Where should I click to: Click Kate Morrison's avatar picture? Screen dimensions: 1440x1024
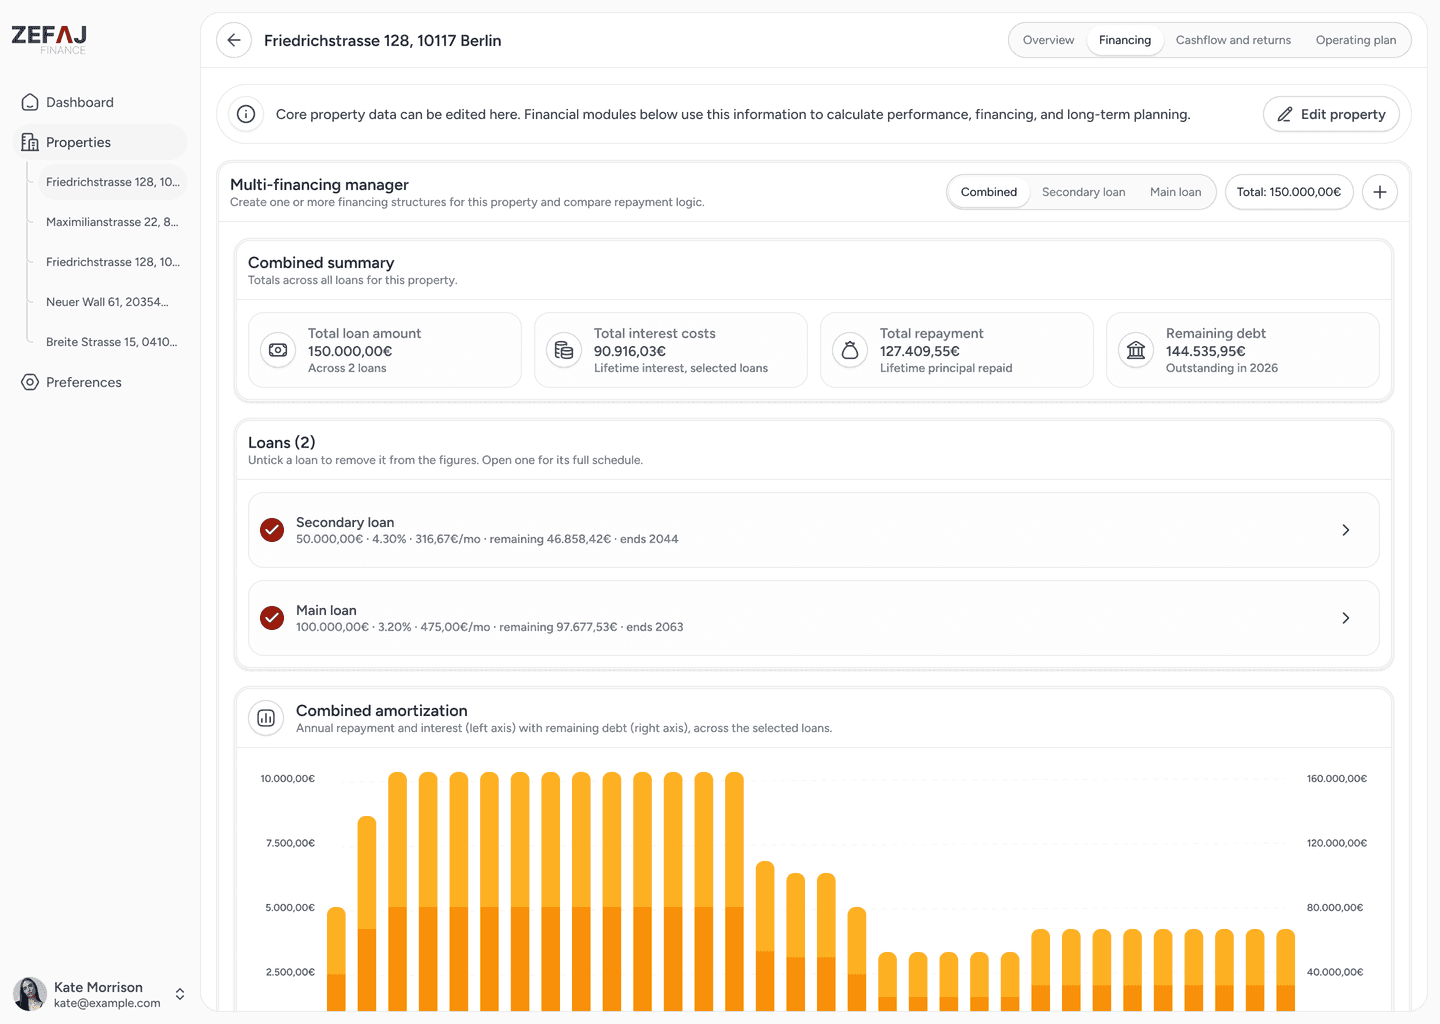(x=30, y=994)
